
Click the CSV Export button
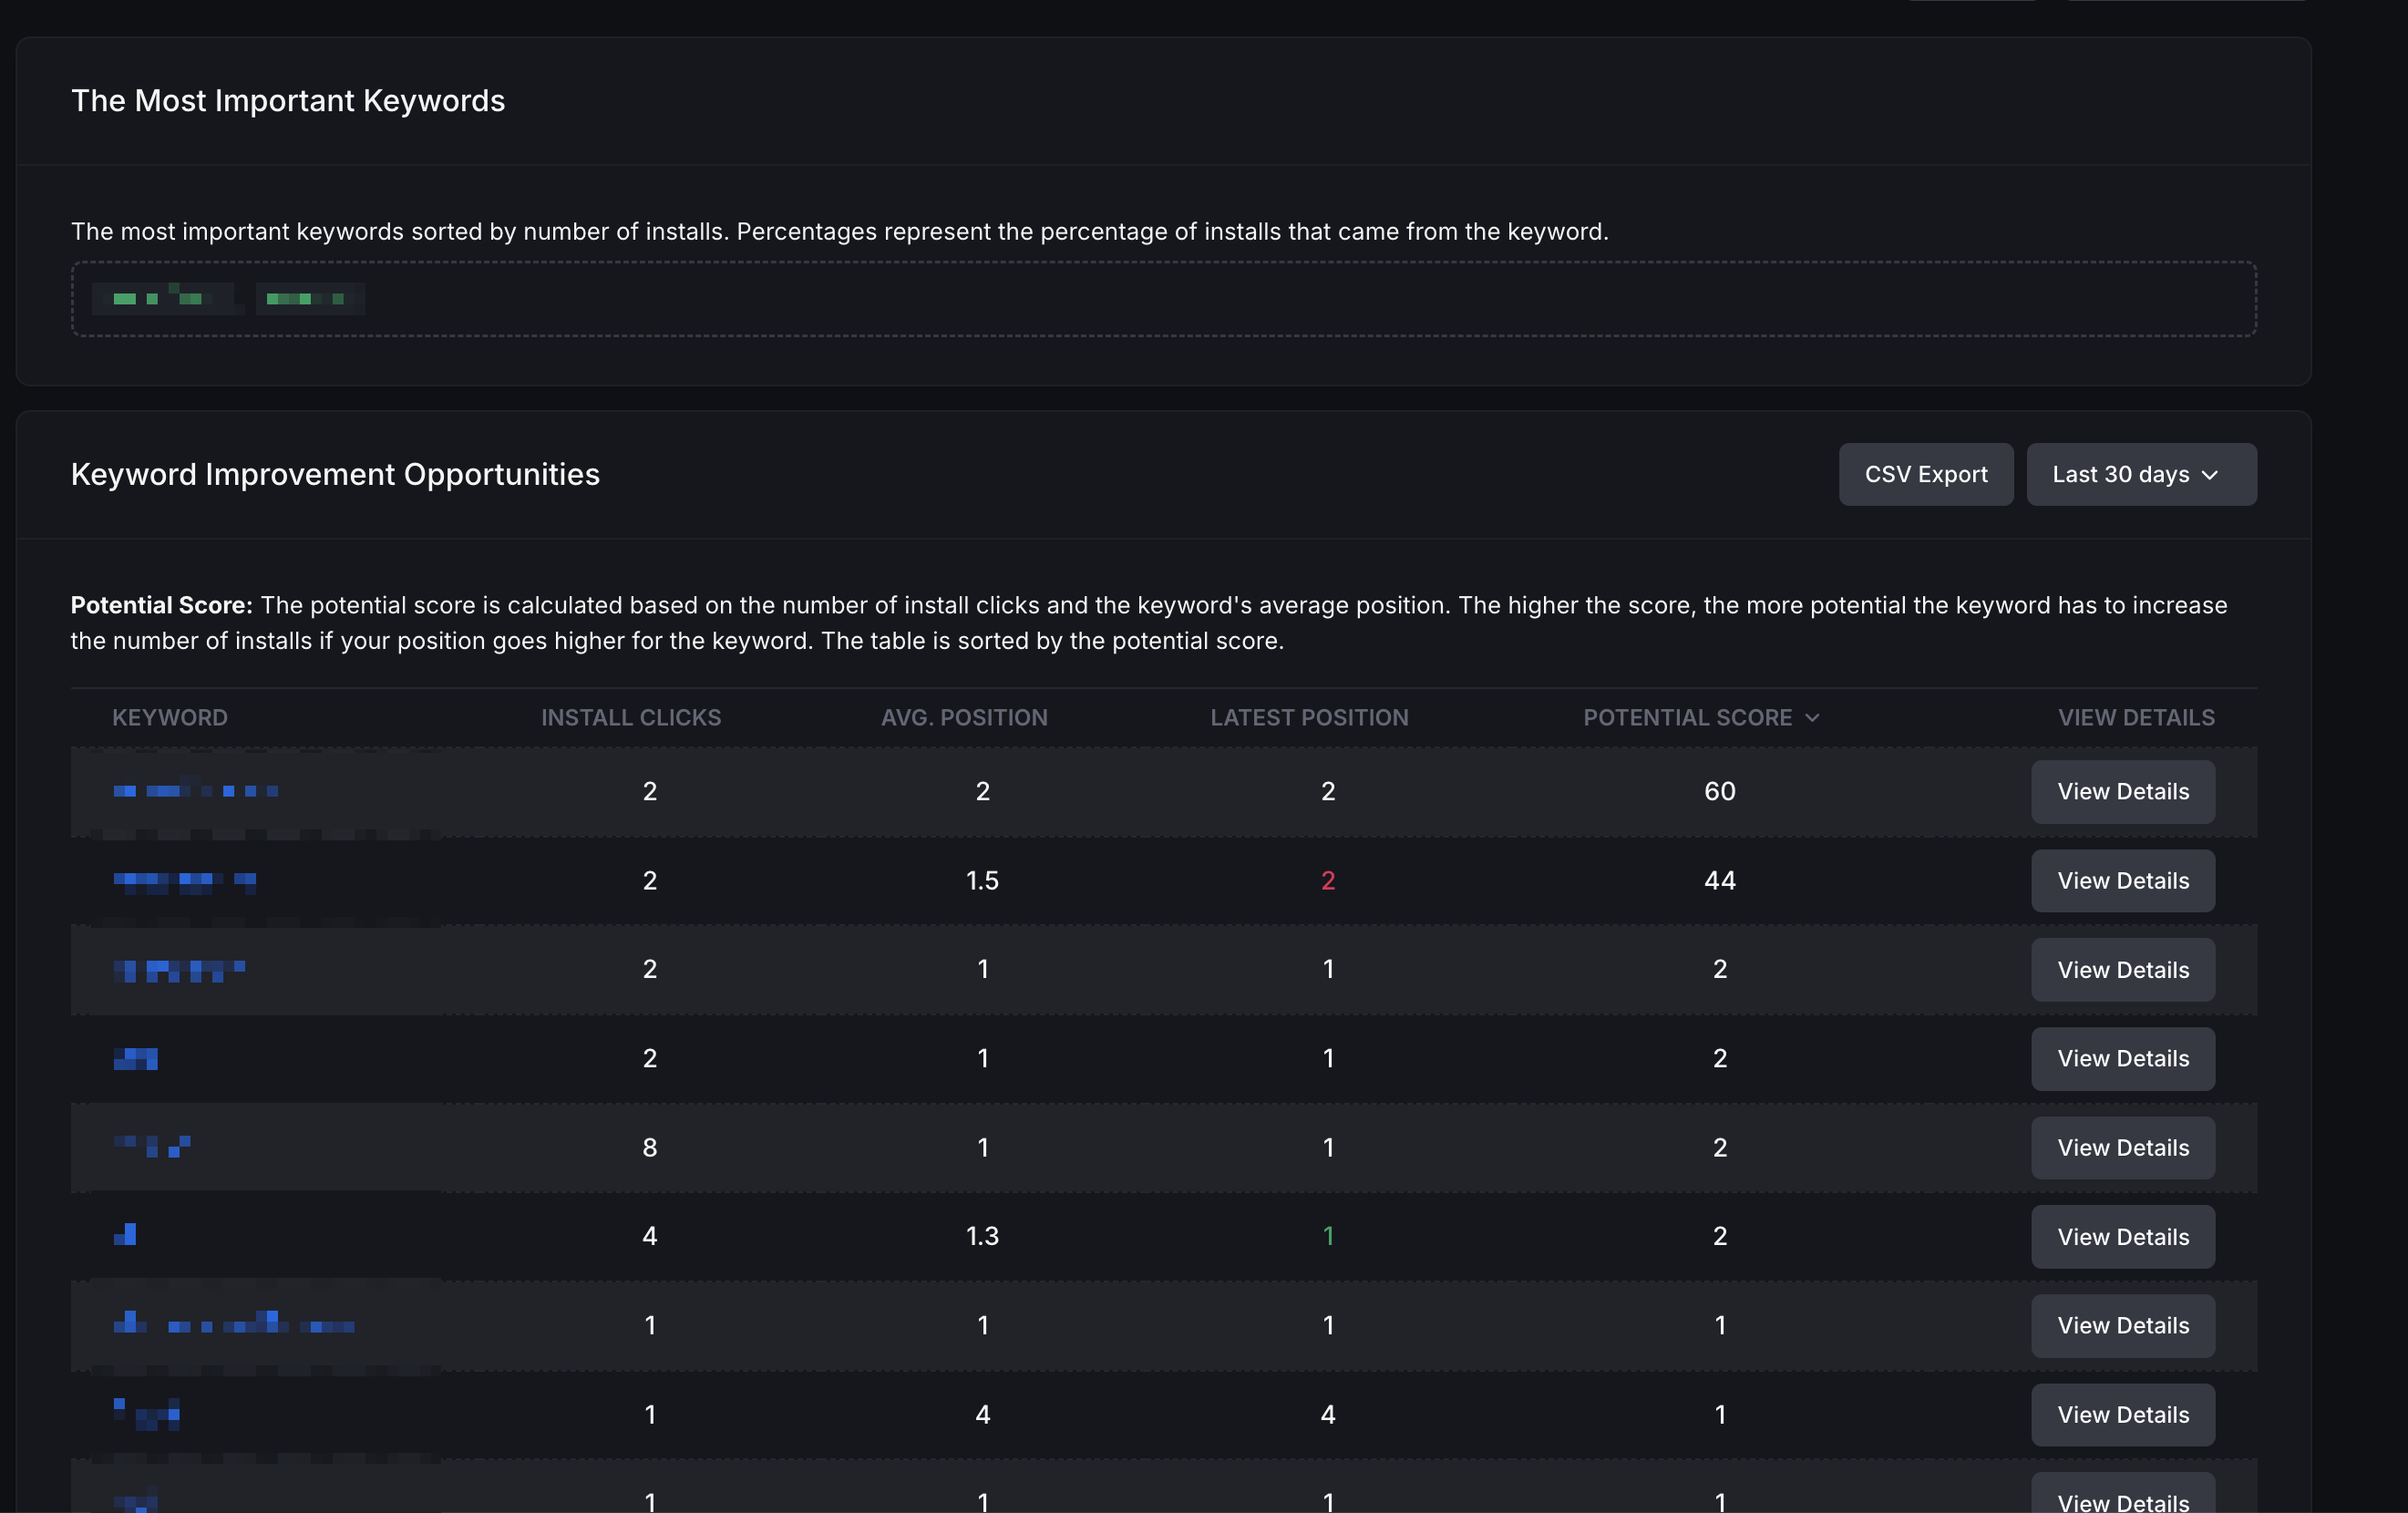pyautogui.click(x=1925, y=474)
